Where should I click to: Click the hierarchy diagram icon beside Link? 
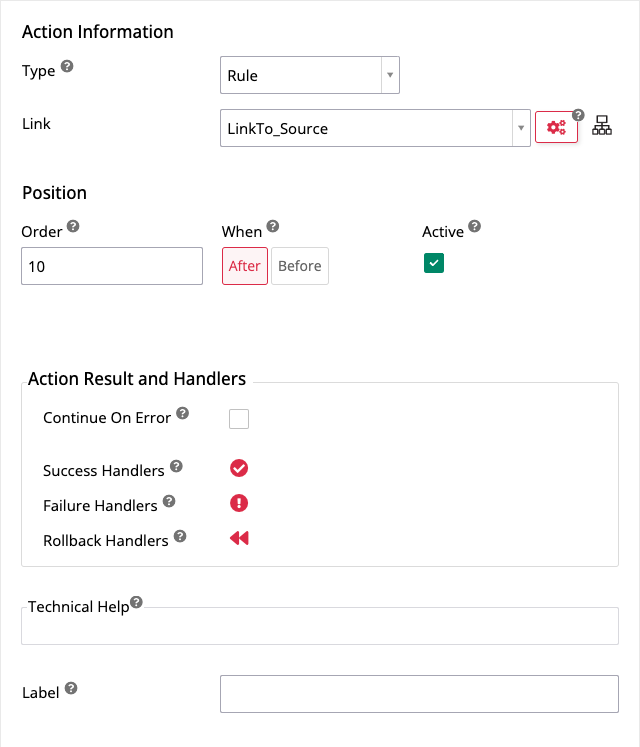tap(602, 126)
